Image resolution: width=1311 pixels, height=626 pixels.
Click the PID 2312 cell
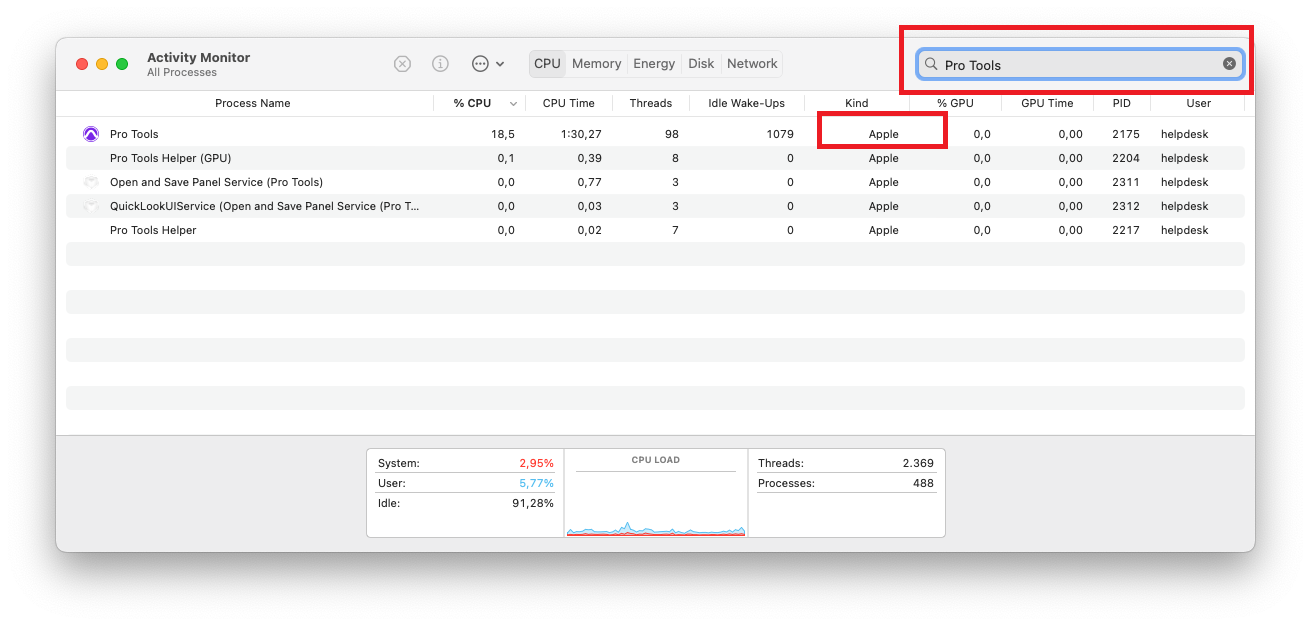pos(1126,206)
